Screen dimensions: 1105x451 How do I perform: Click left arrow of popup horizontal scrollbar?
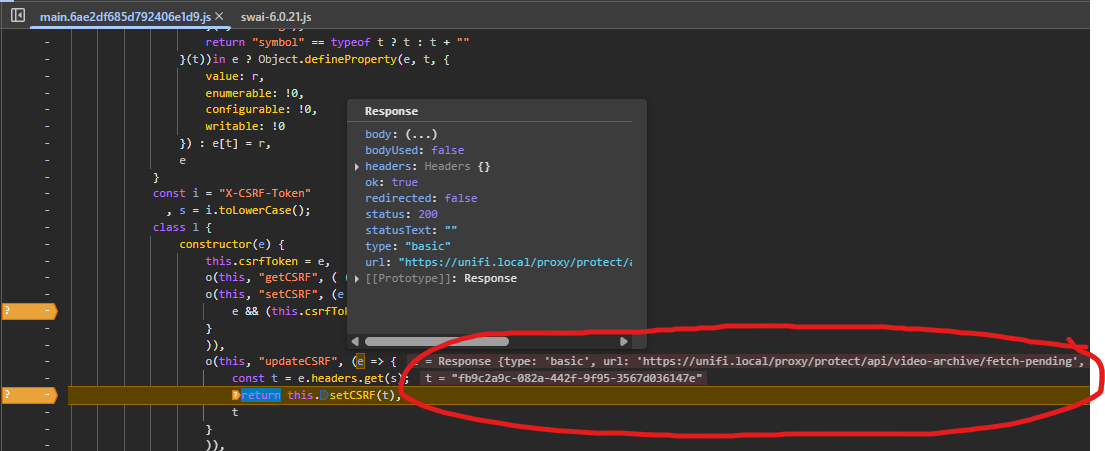click(355, 341)
